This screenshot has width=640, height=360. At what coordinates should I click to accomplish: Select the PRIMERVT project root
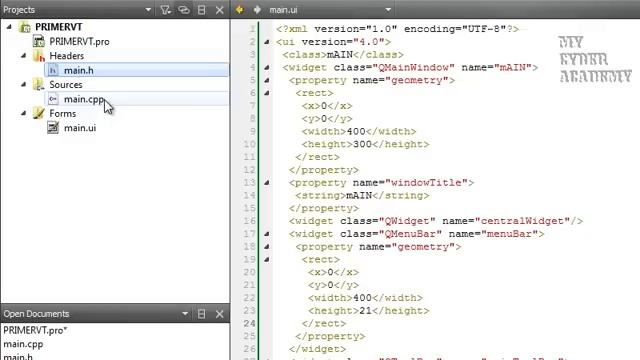click(x=58, y=27)
